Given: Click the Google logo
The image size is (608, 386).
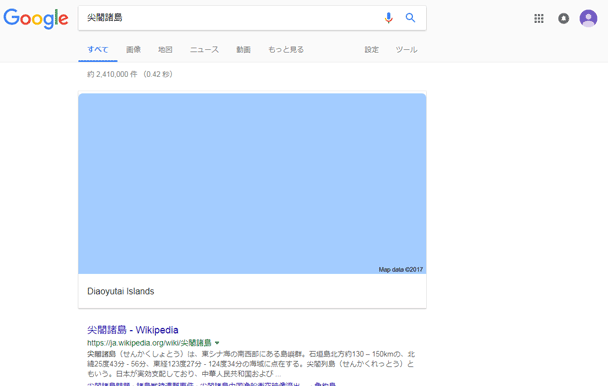Looking at the screenshot, I should pyautogui.click(x=36, y=18).
